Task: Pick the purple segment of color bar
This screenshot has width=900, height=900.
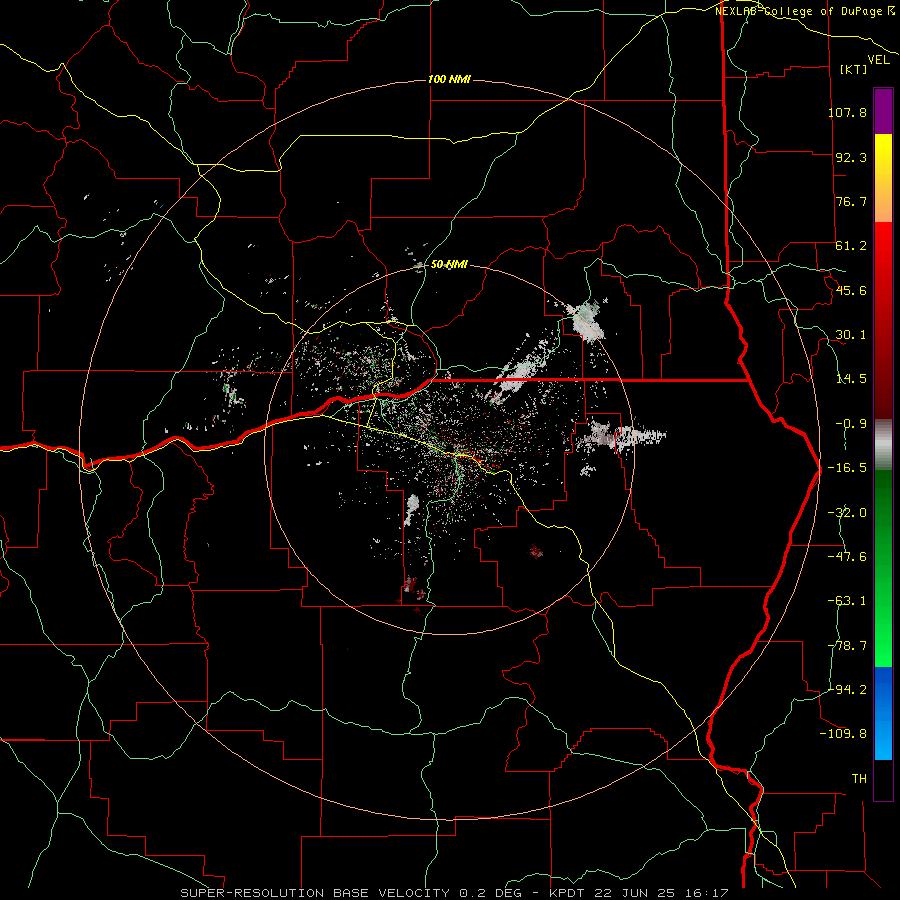Action: pos(883,111)
